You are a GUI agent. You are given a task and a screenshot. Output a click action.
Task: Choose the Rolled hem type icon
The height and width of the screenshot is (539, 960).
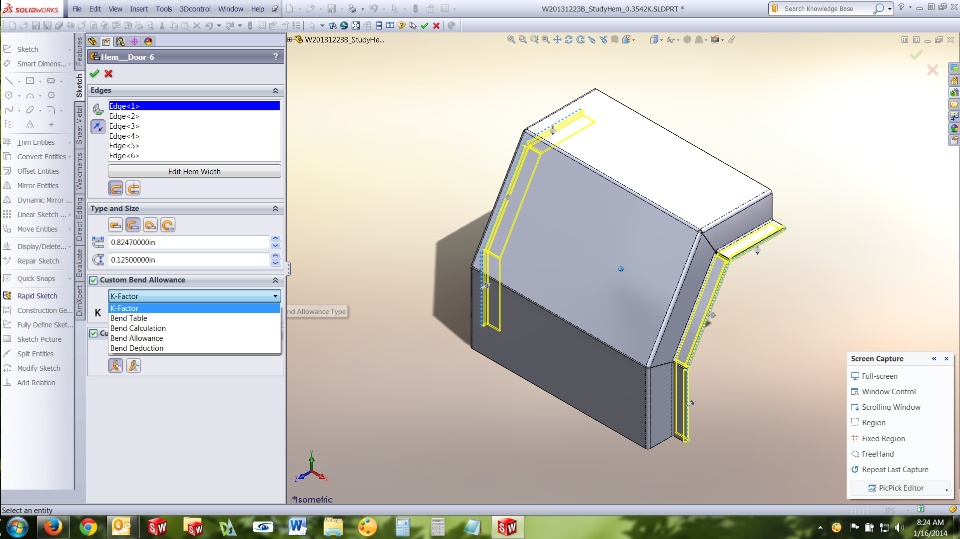[168, 225]
